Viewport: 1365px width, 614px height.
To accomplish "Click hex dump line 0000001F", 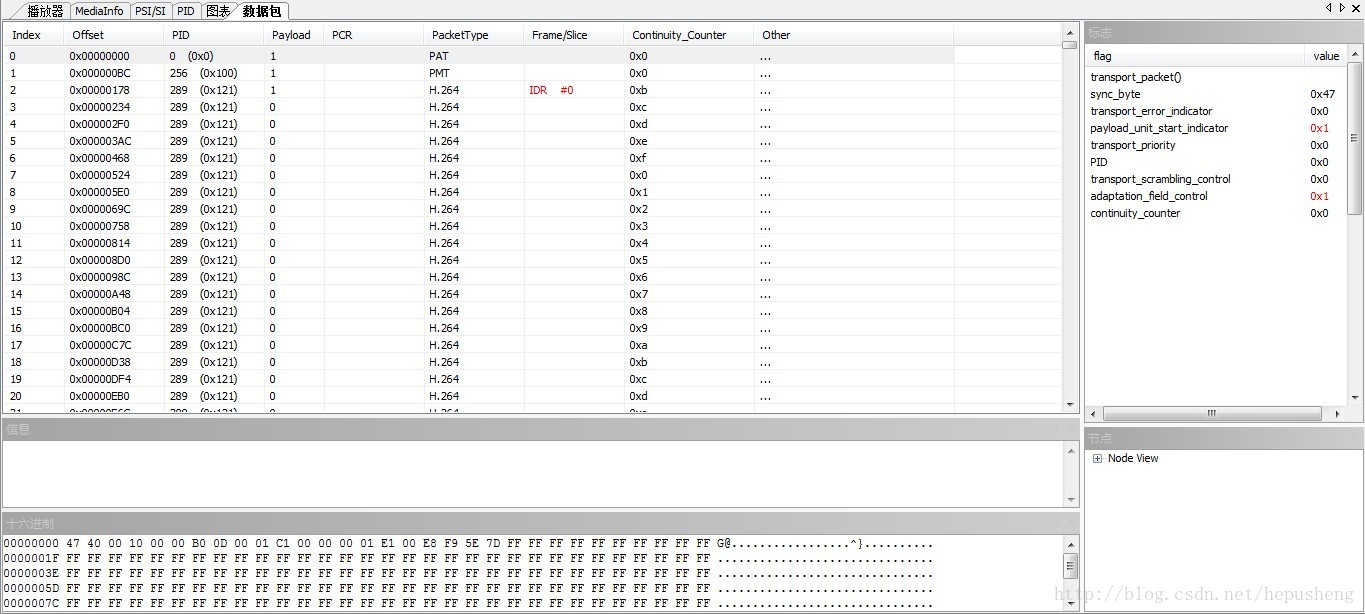I will coord(468,558).
